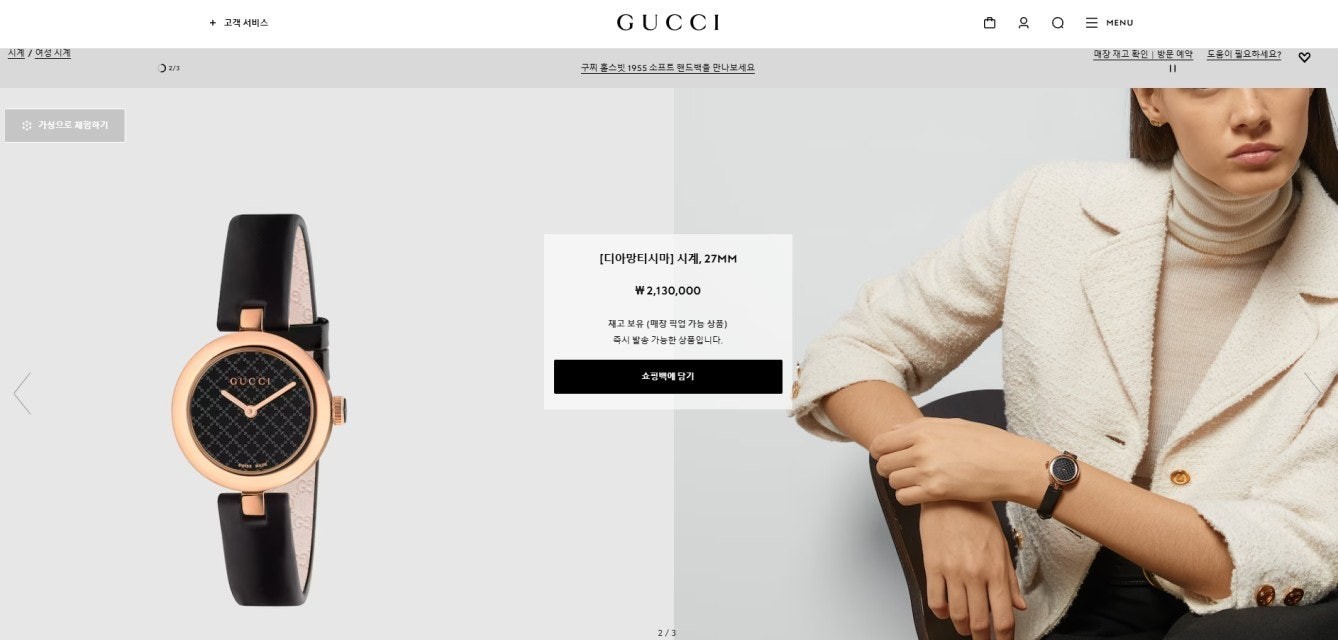The width and height of the screenshot is (1338, 640).
Task: Expand the 고객 서비스 plus menu
Action: tap(239, 22)
